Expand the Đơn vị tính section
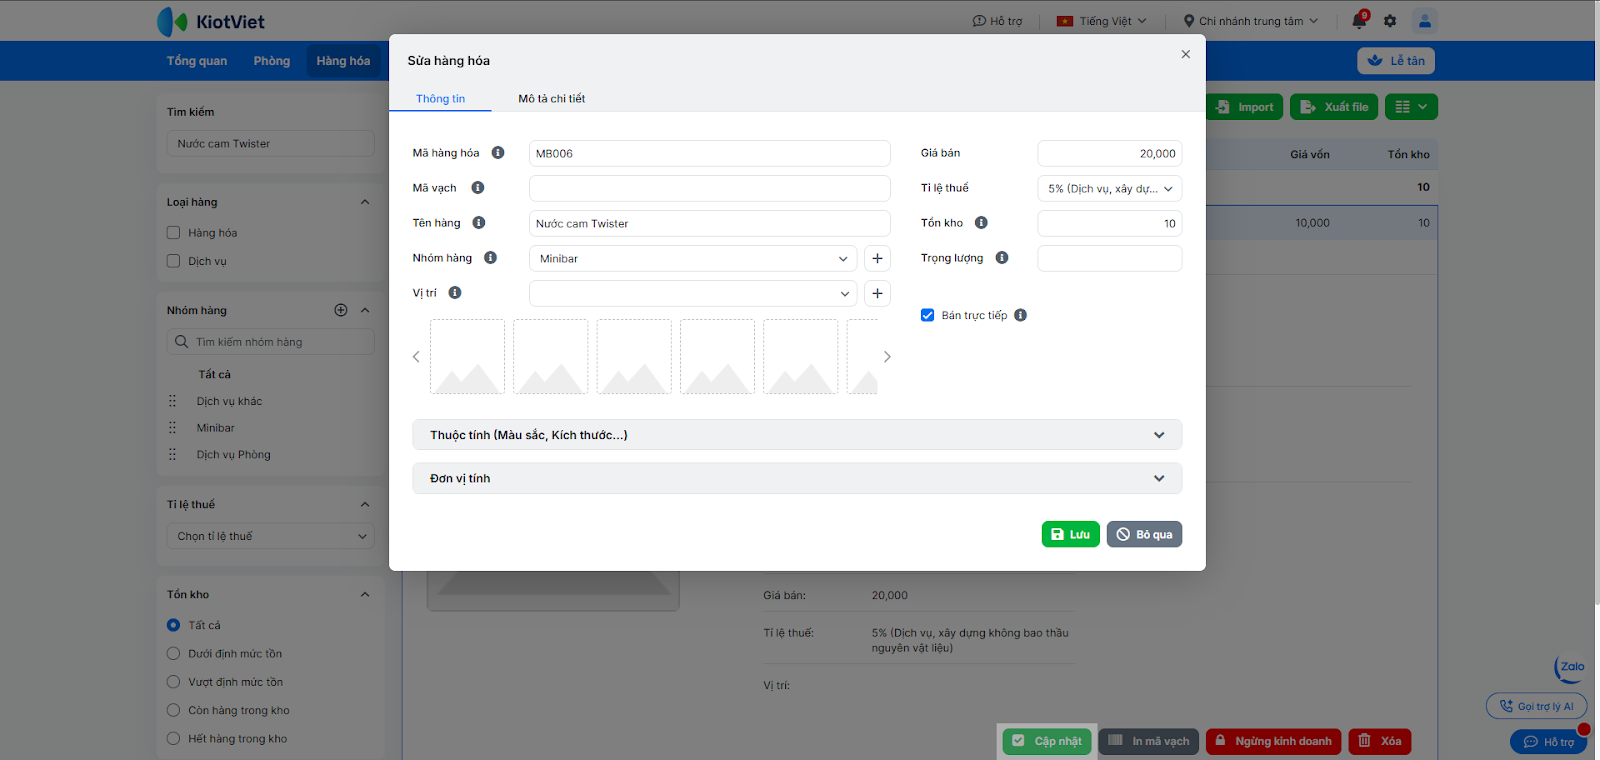The height and width of the screenshot is (760, 1600). coord(797,478)
